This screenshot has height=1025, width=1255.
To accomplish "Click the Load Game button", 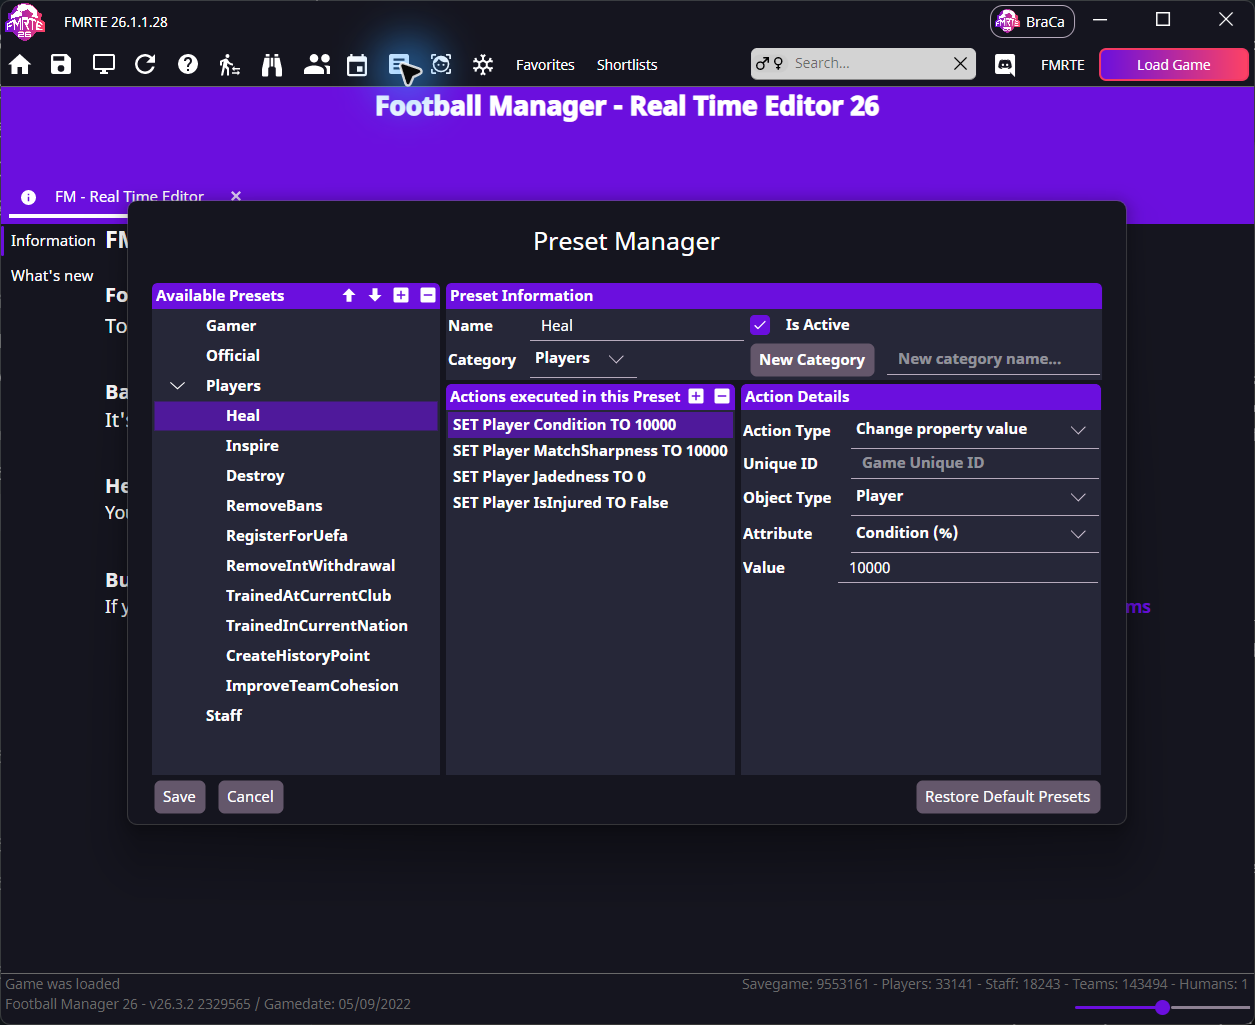I will tap(1174, 65).
